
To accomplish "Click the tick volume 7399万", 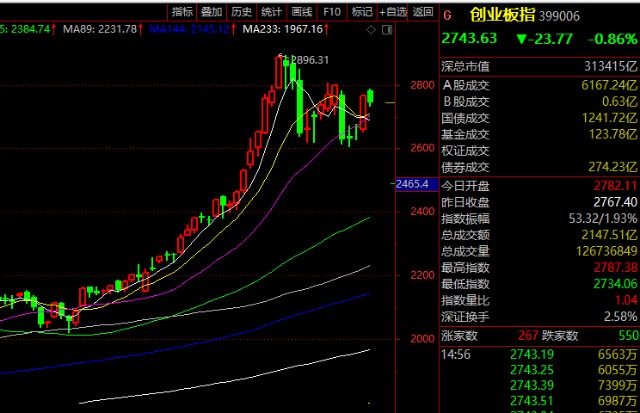I will tap(617, 385).
